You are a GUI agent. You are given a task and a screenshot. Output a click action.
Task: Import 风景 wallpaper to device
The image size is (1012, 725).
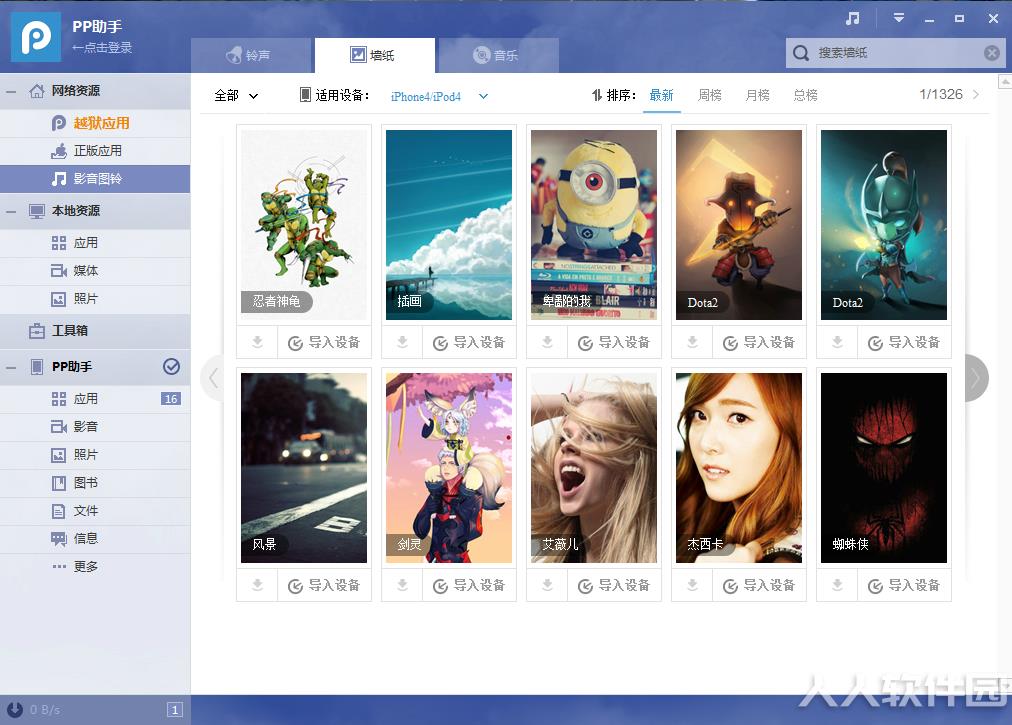click(x=324, y=586)
